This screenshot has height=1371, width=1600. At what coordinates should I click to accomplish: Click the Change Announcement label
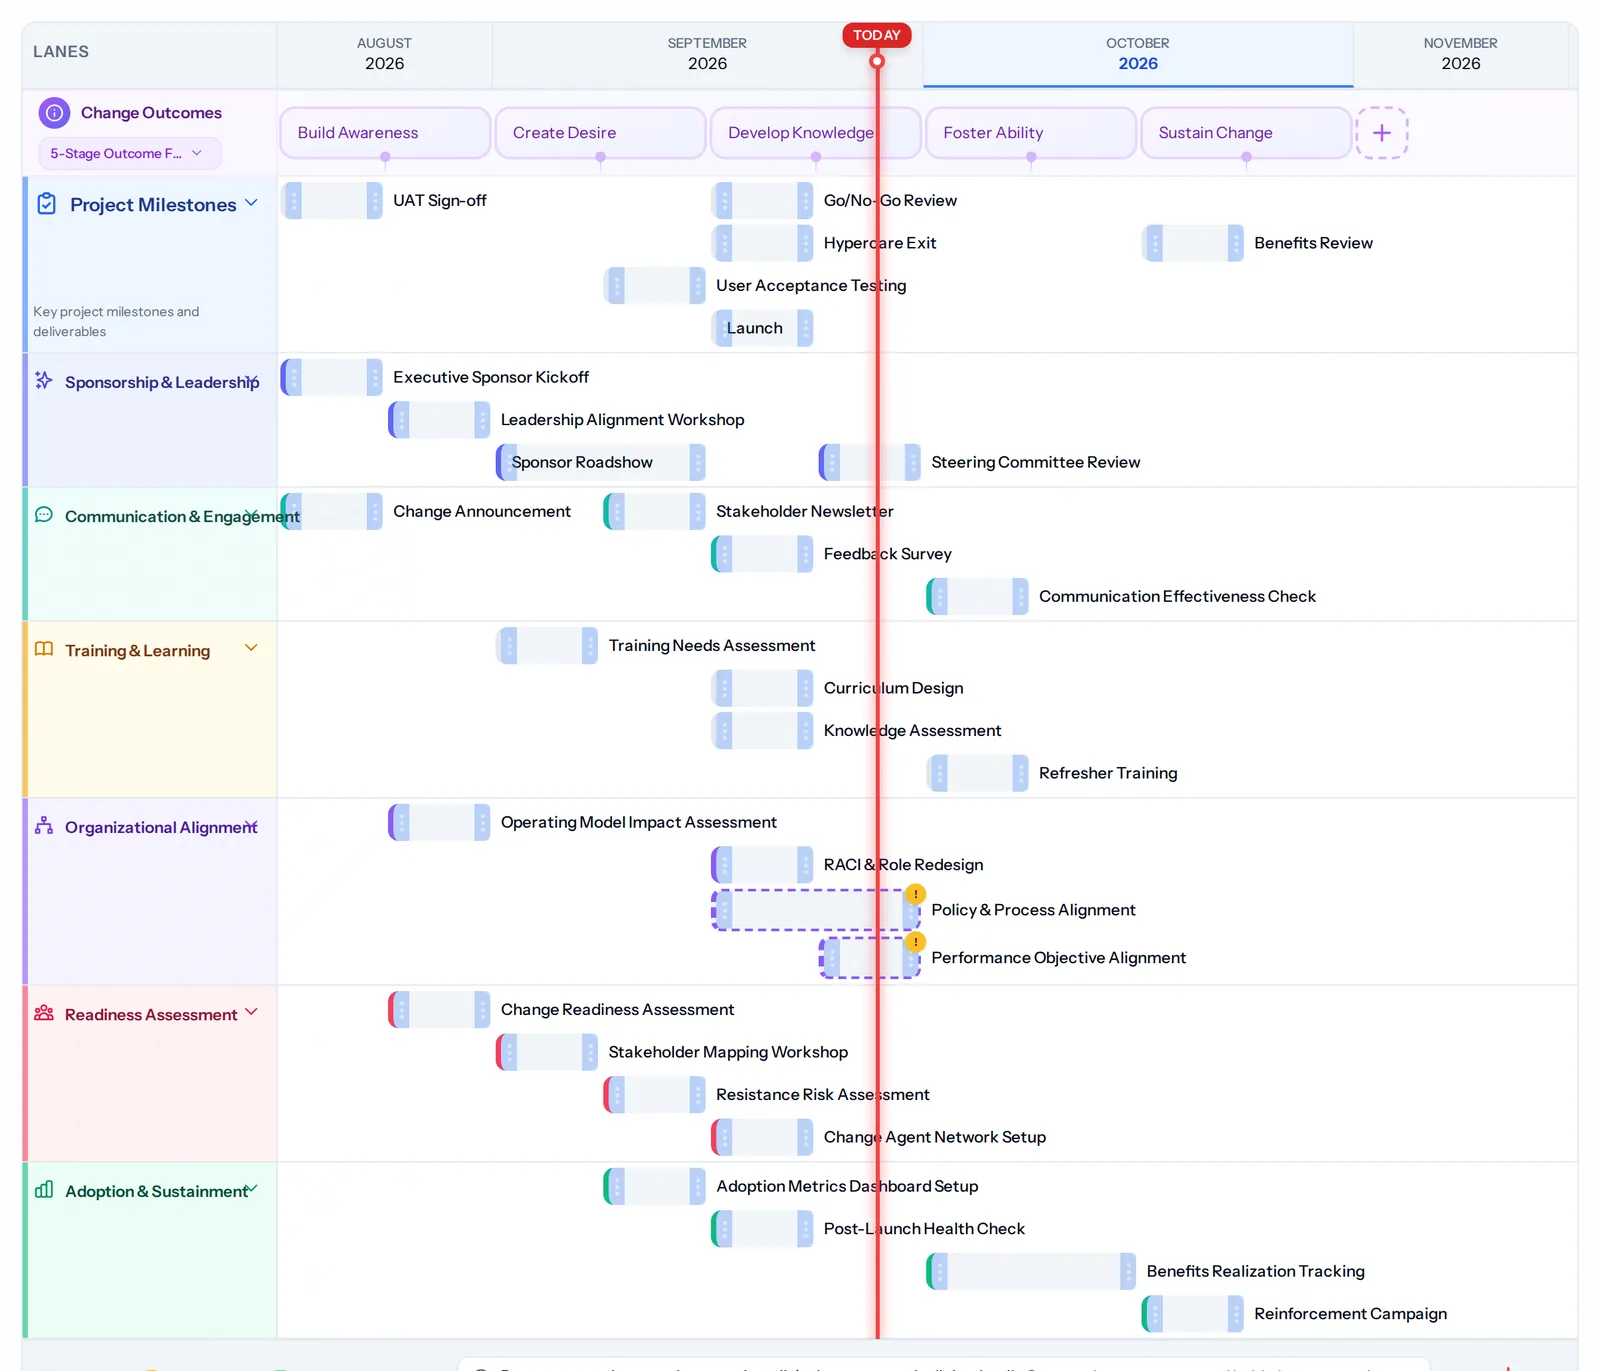[x=482, y=511]
